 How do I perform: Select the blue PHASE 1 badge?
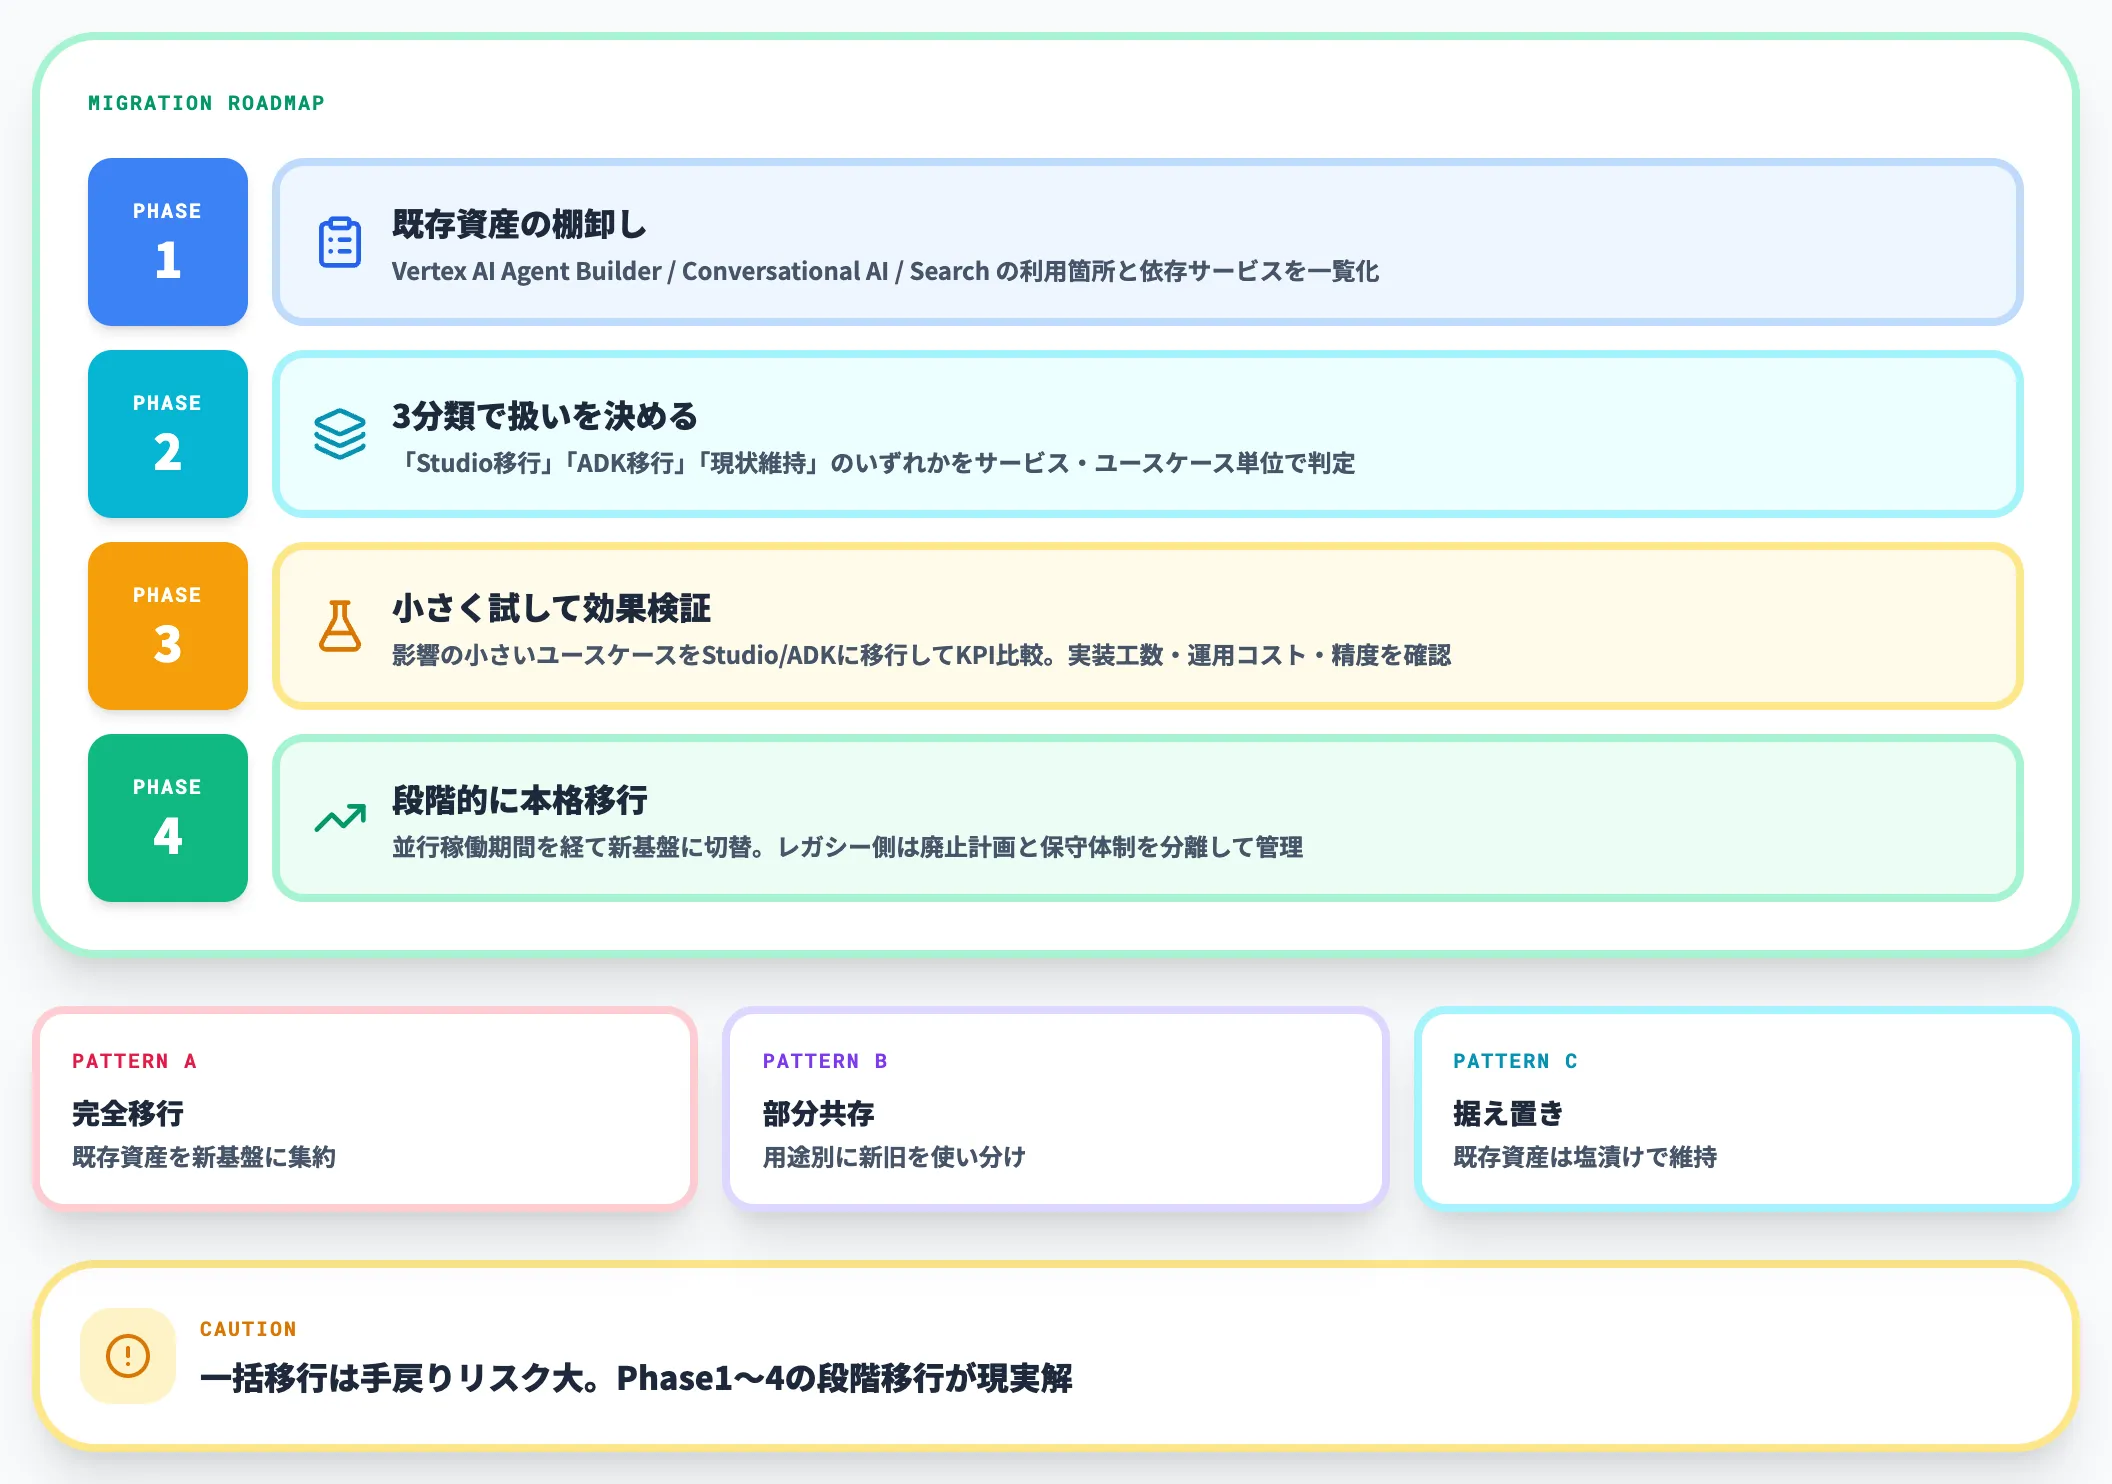(167, 242)
